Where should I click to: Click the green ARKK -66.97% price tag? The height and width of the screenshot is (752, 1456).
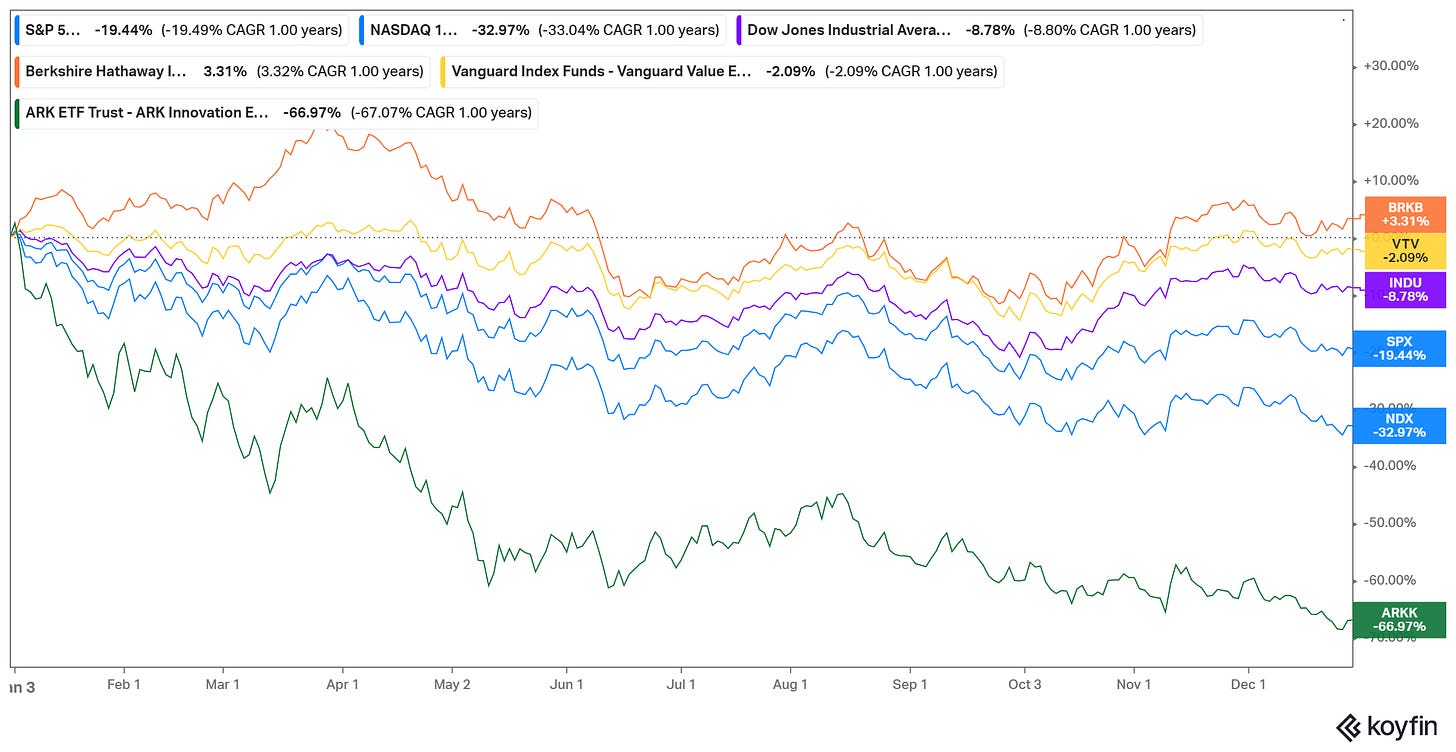(x=1398, y=620)
